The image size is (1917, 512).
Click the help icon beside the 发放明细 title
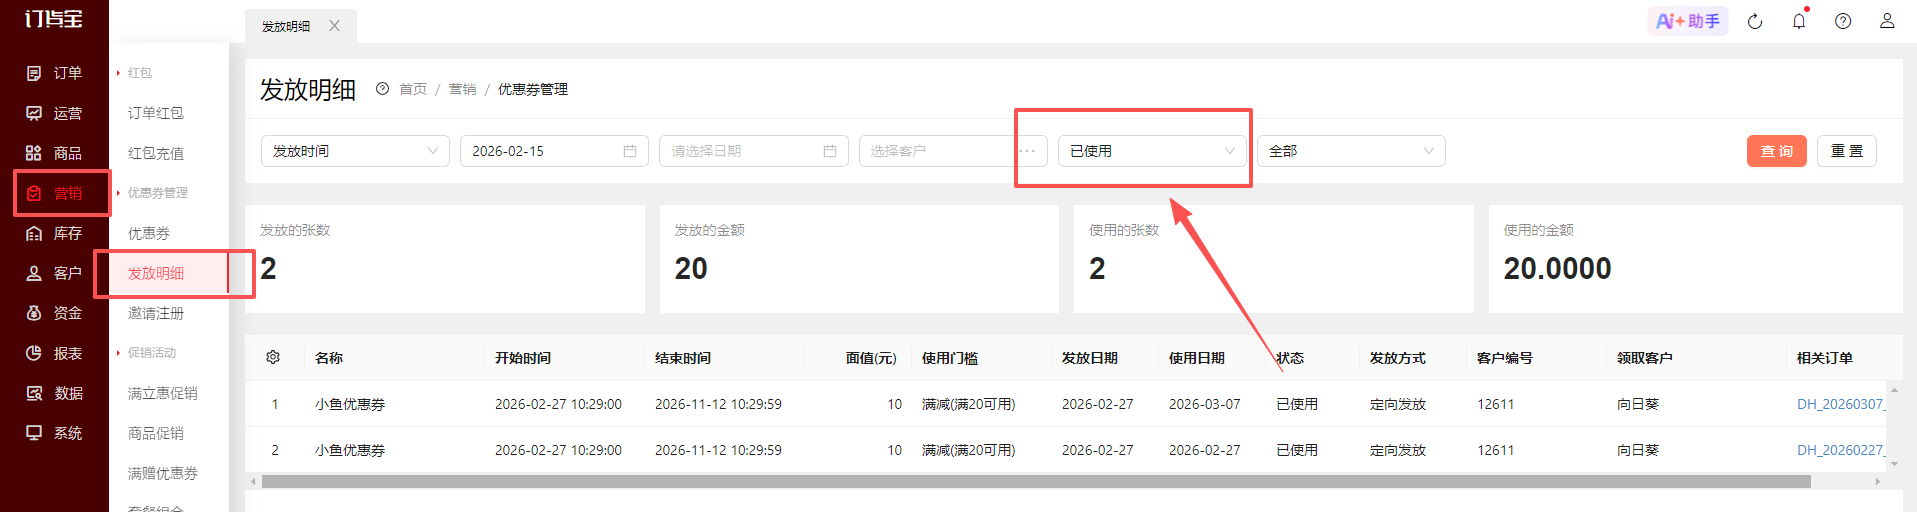coord(382,89)
